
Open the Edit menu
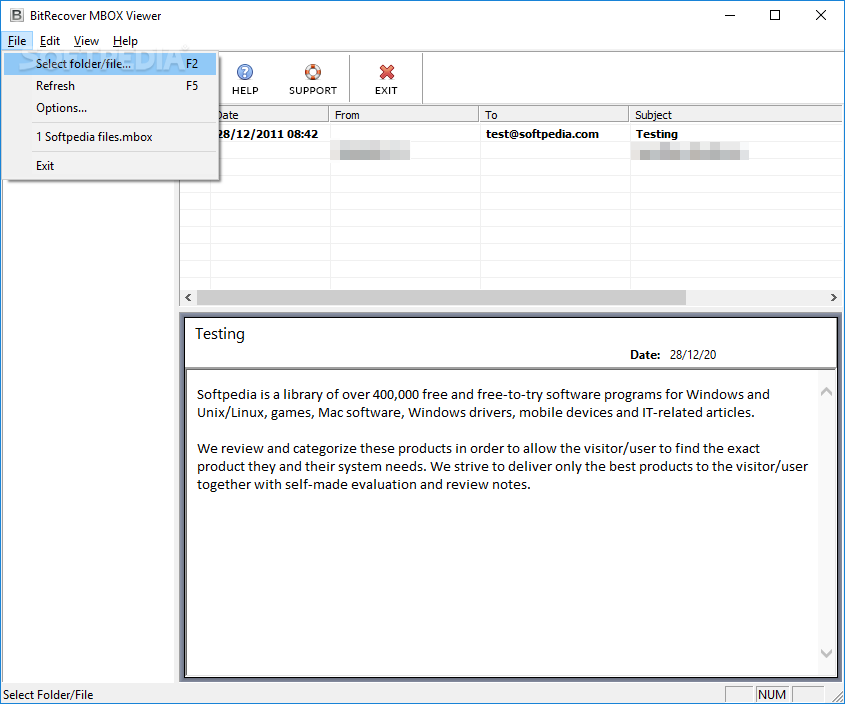point(50,41)
